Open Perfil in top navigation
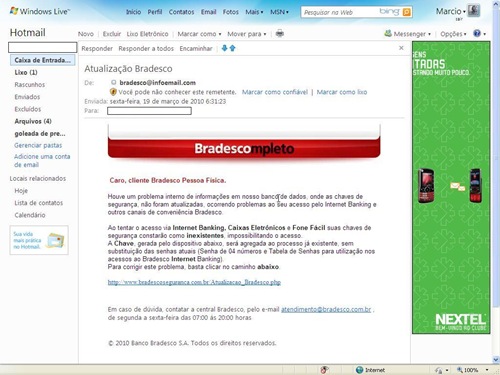Screen dimensions: 500x375 (x=155, y=12)
